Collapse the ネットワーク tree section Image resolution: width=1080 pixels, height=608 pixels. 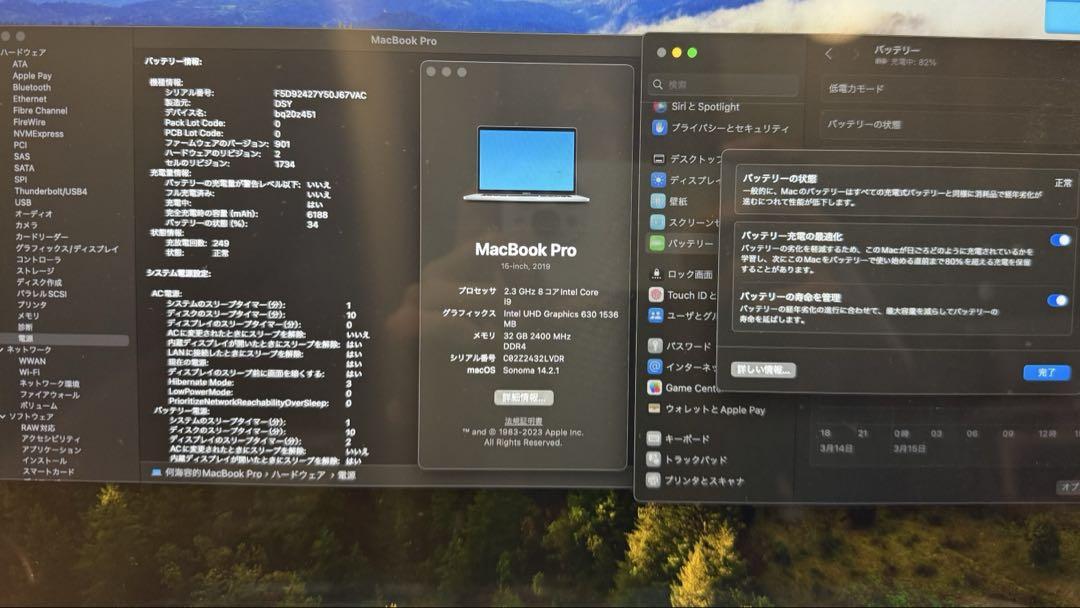(x=2, y=350)
